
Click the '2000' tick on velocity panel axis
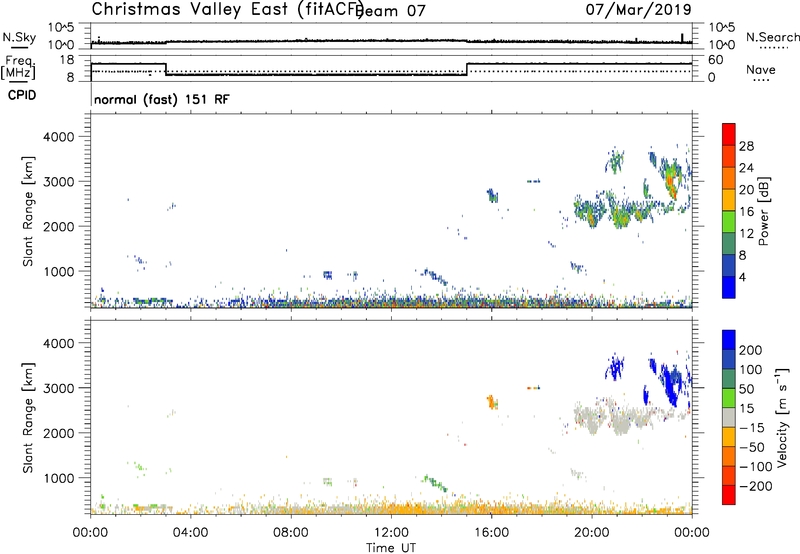point(59,433)
